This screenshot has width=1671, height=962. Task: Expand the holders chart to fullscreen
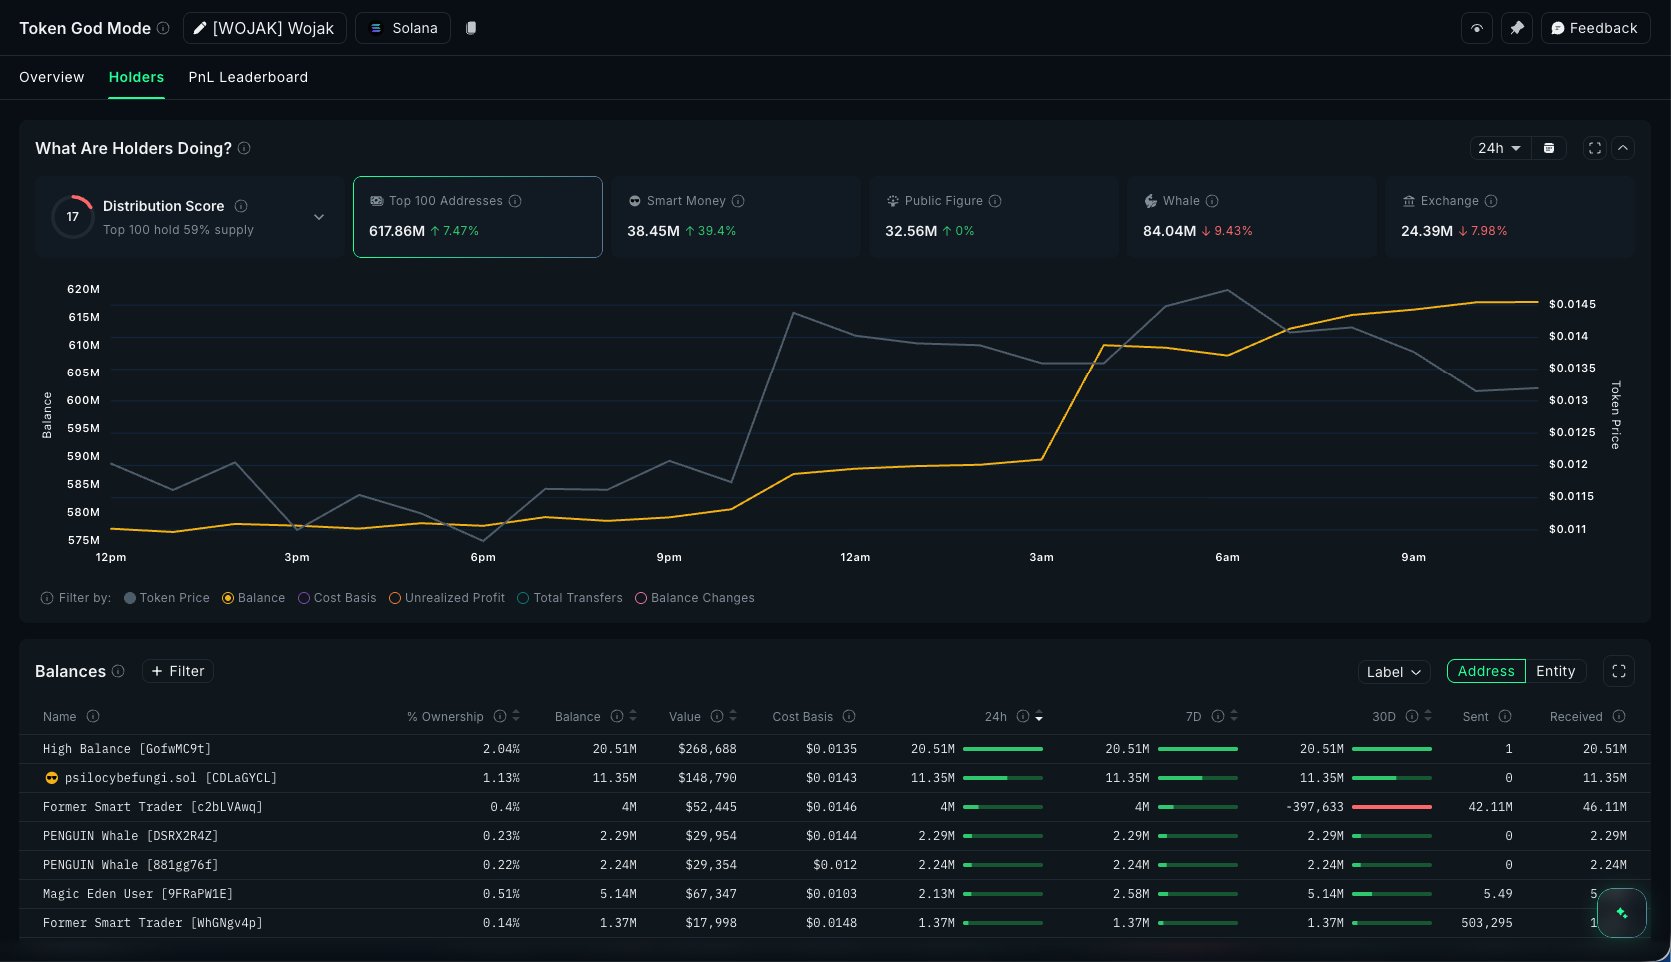click(x=1595, y=148)
